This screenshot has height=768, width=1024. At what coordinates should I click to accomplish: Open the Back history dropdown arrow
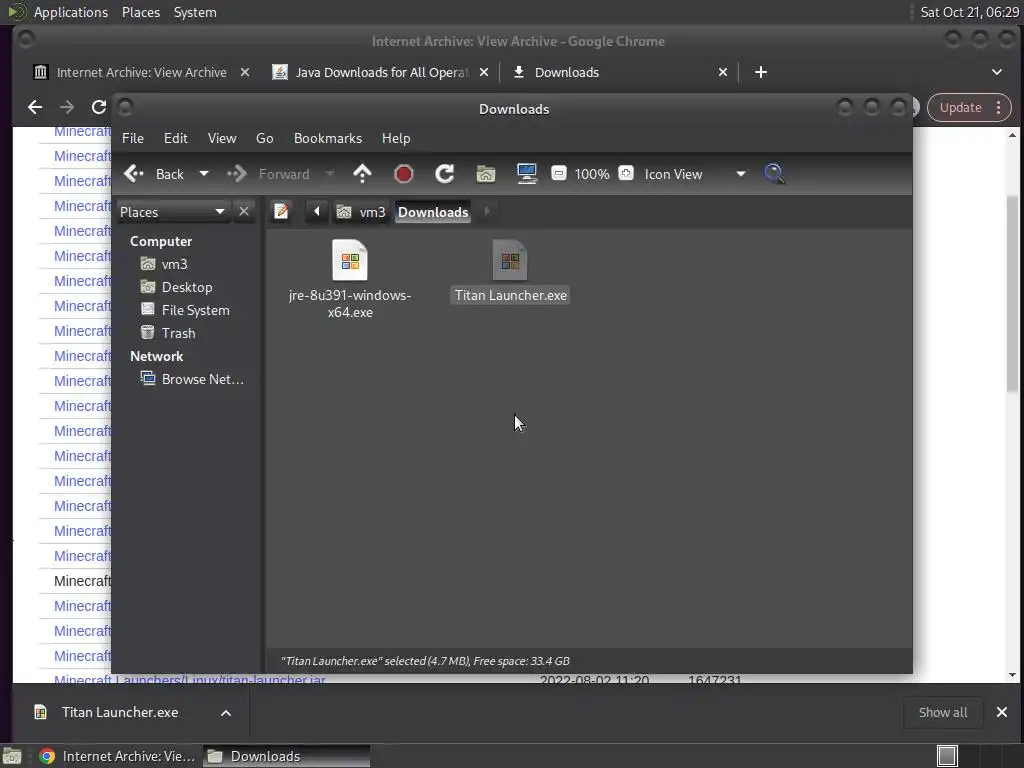(204, 174)
